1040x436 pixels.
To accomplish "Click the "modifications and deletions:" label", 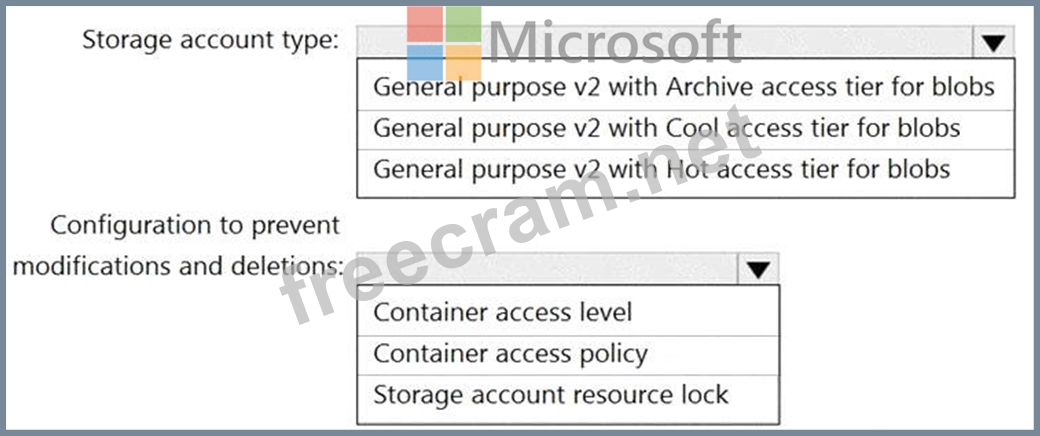I will (x=179, y=267).
